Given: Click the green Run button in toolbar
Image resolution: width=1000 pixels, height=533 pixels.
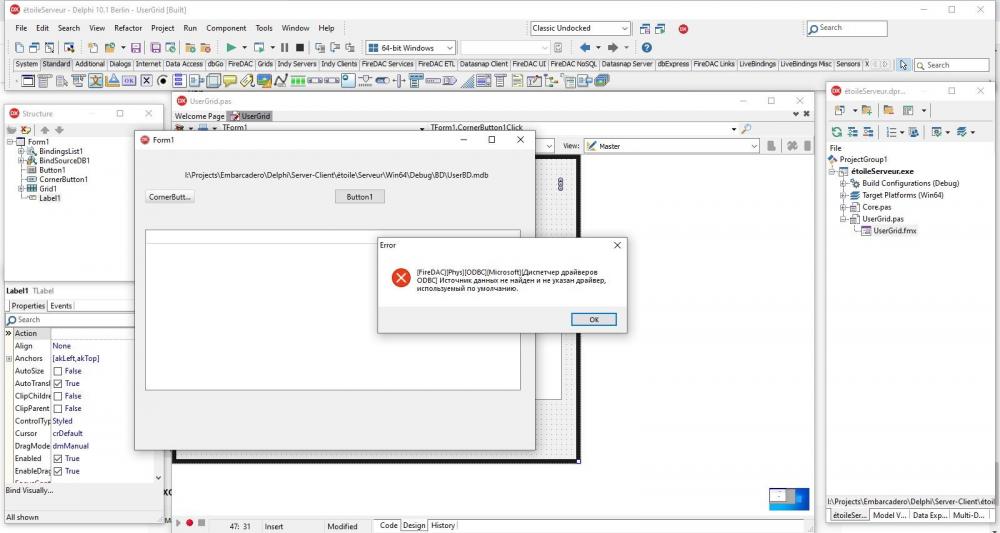Looking at the screenshot, I should (231, 48).
